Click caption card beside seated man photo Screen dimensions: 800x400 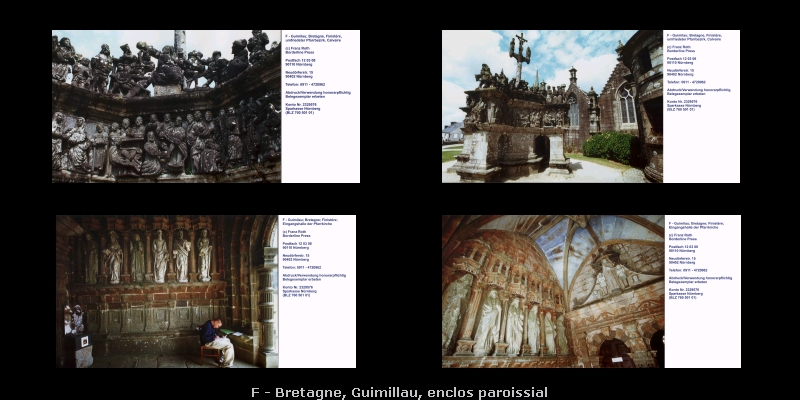pyautogui.click(x=317, y=291)
